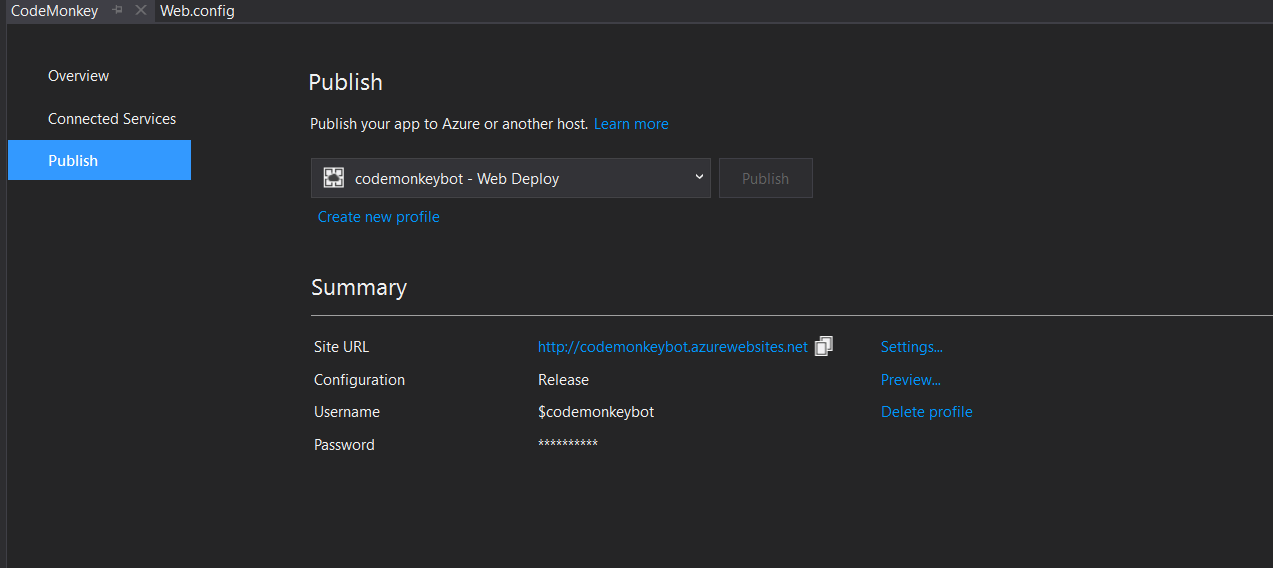Close the CodeMonkey tab with the X
This screenshot has width=1273, height=568.
pyautogui.click(x=140, y=10)
